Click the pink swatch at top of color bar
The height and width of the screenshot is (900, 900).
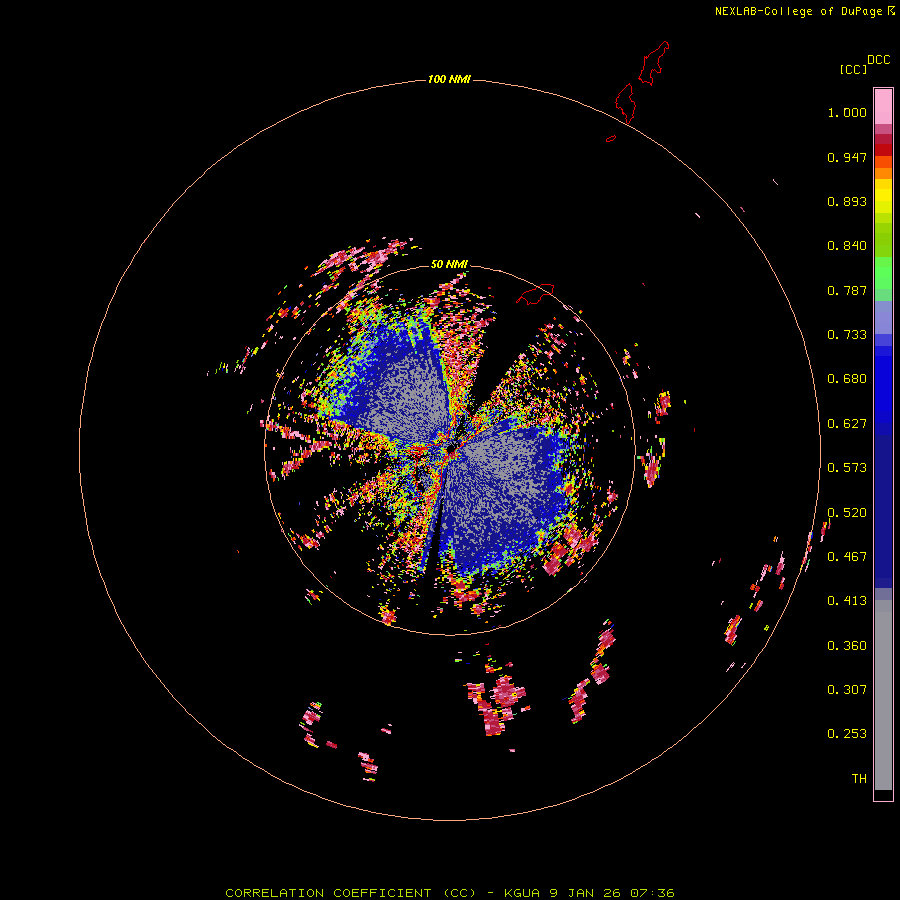pyautogui.click(x=883, y=107)
